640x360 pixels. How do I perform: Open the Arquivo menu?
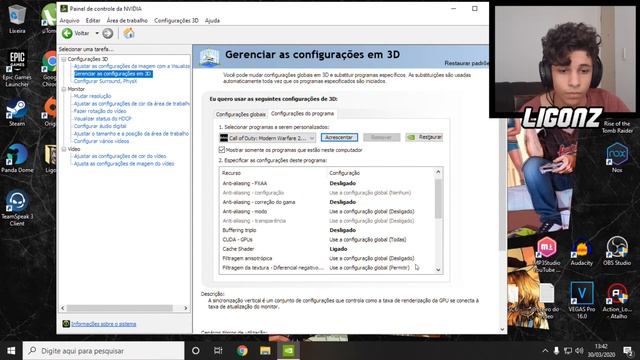69,20
